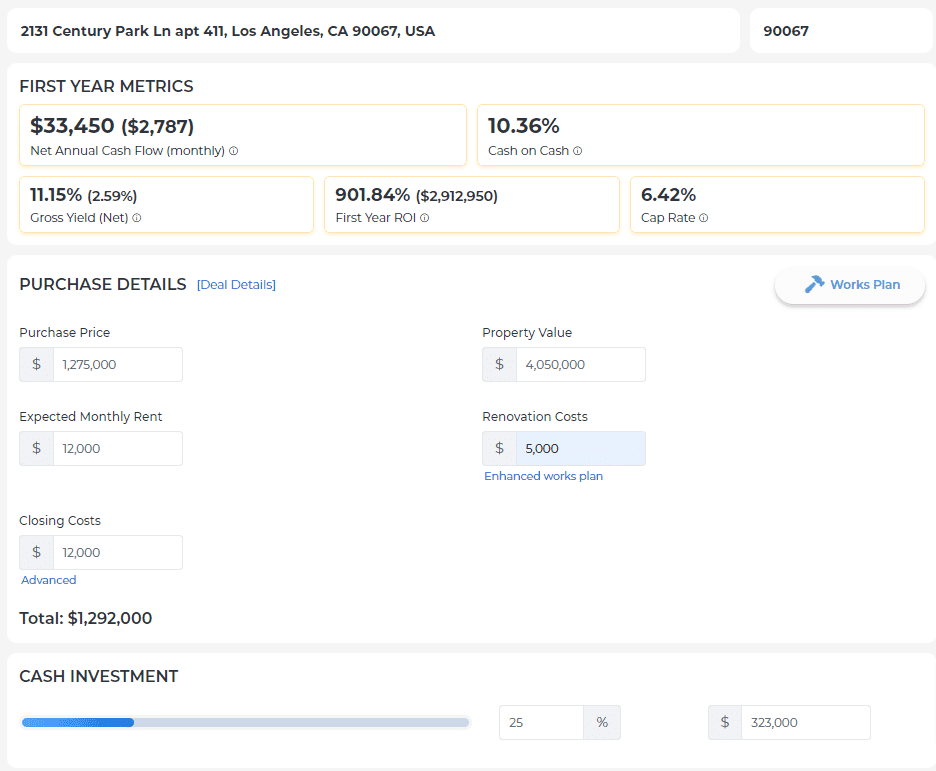This screenshot has width=936, height=771.
Task: Click the Expected Monthly Rent label
Action: (91, 417)
